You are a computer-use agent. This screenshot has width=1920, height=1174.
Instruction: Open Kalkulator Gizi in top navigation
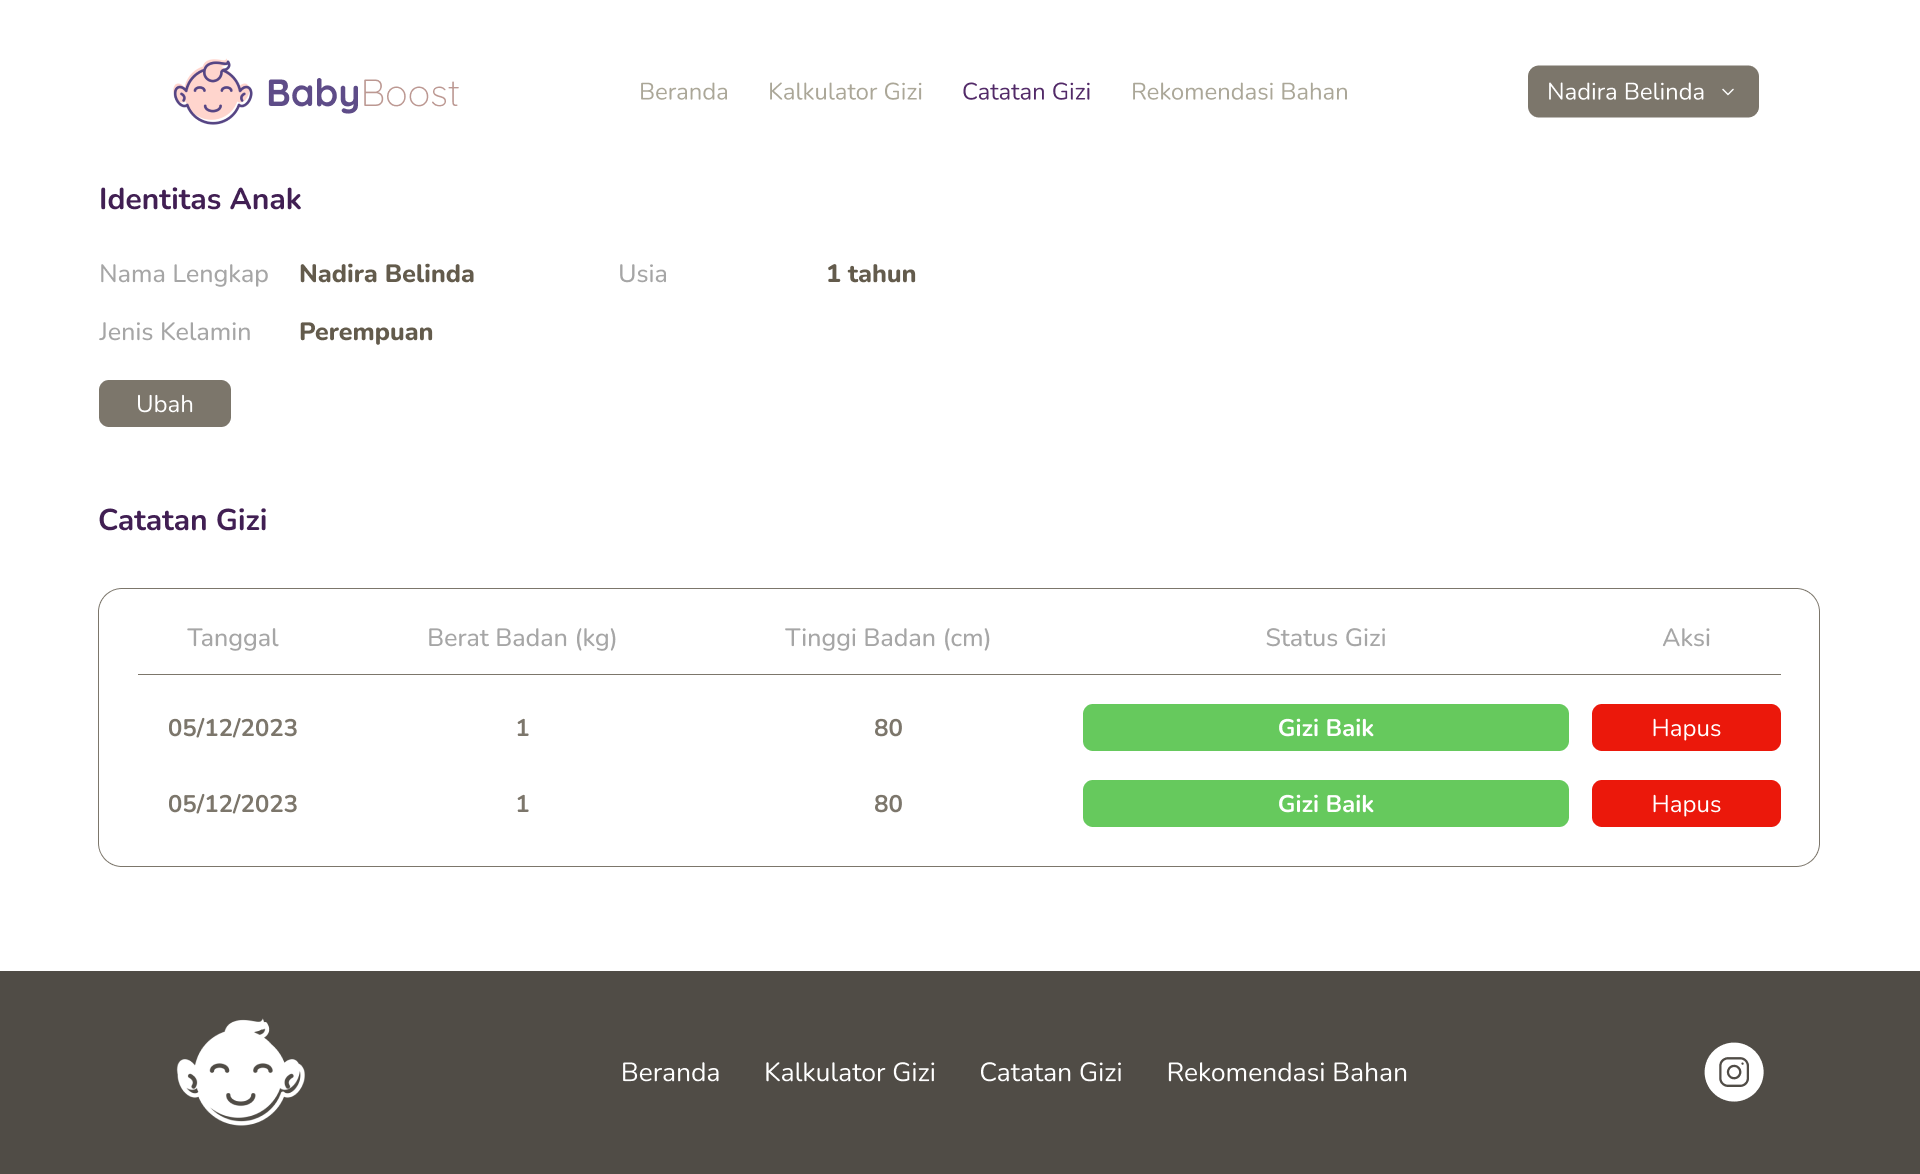click(x=845, y=92)
